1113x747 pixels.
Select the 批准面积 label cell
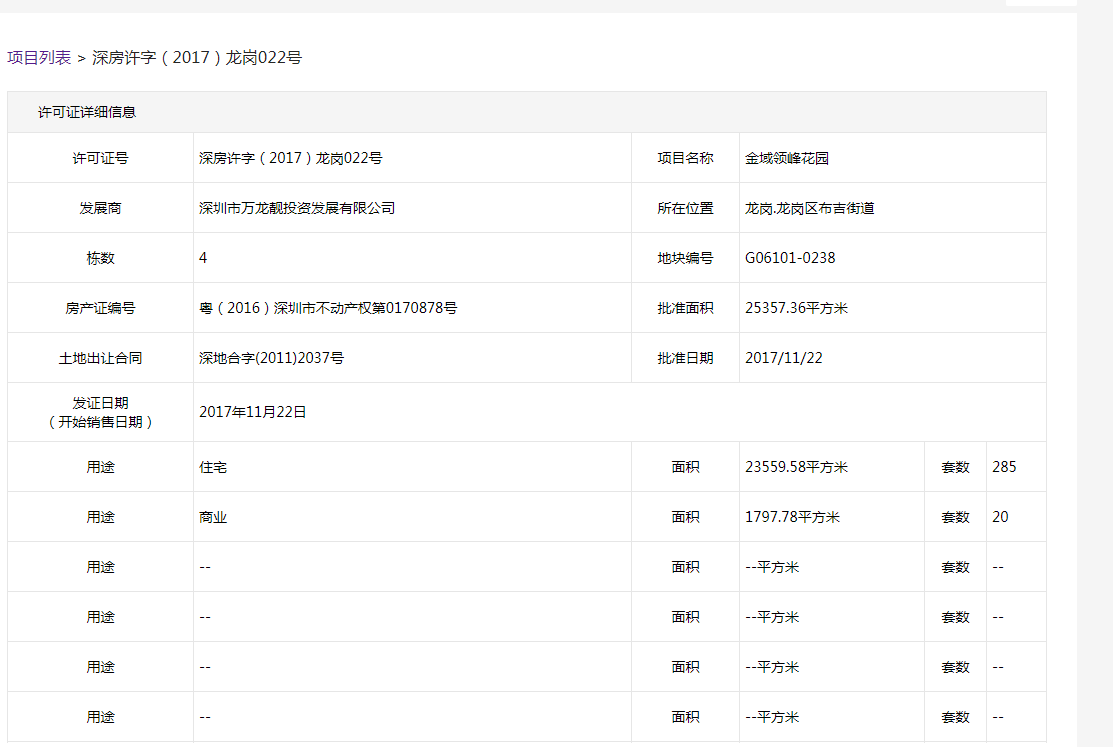pos(685,308)
